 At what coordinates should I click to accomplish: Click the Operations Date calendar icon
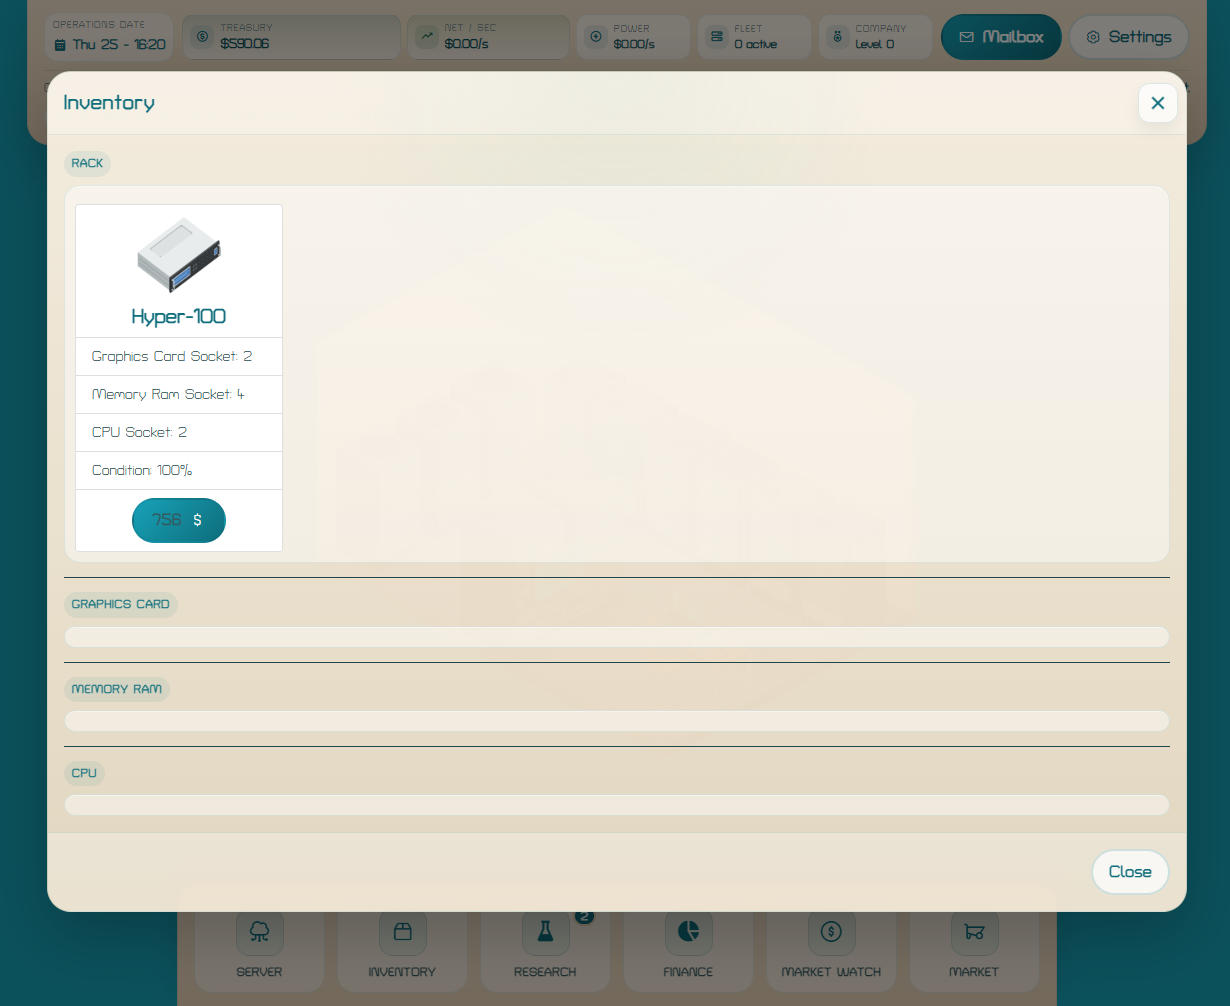[60, 45]
